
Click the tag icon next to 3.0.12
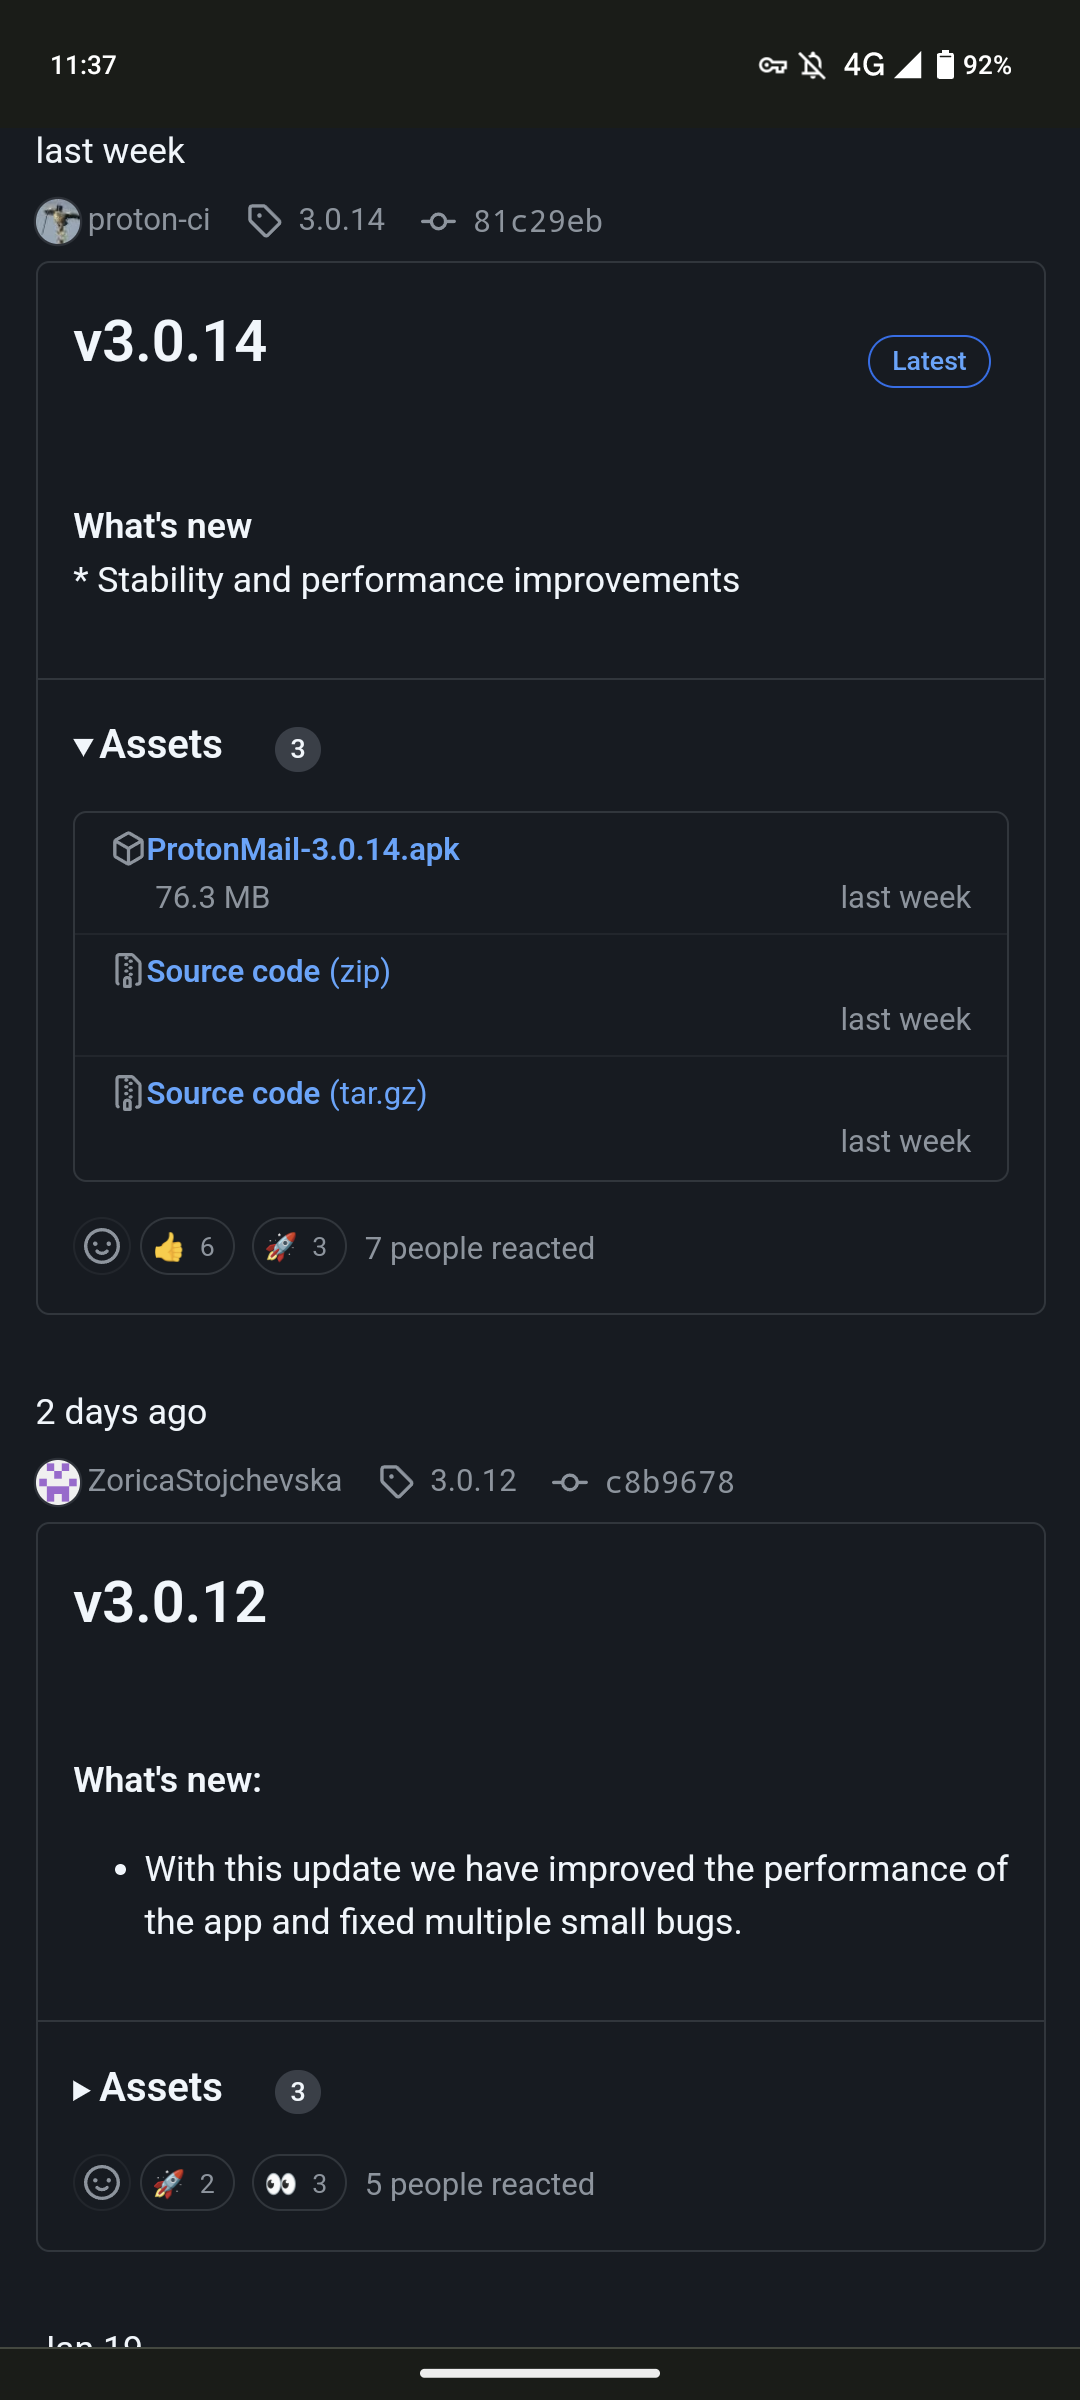[396, 1482]
